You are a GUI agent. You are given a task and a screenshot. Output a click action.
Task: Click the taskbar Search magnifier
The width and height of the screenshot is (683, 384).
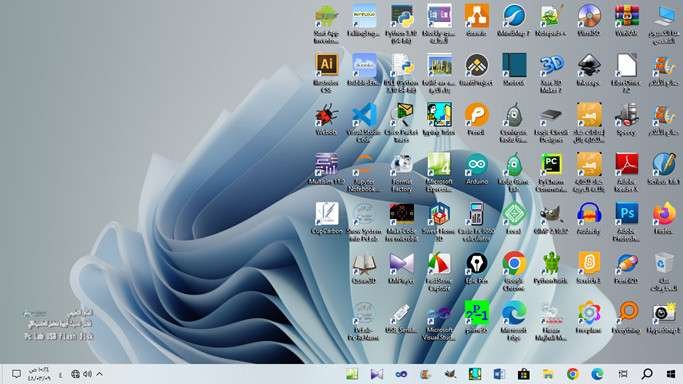coord(647,374)
